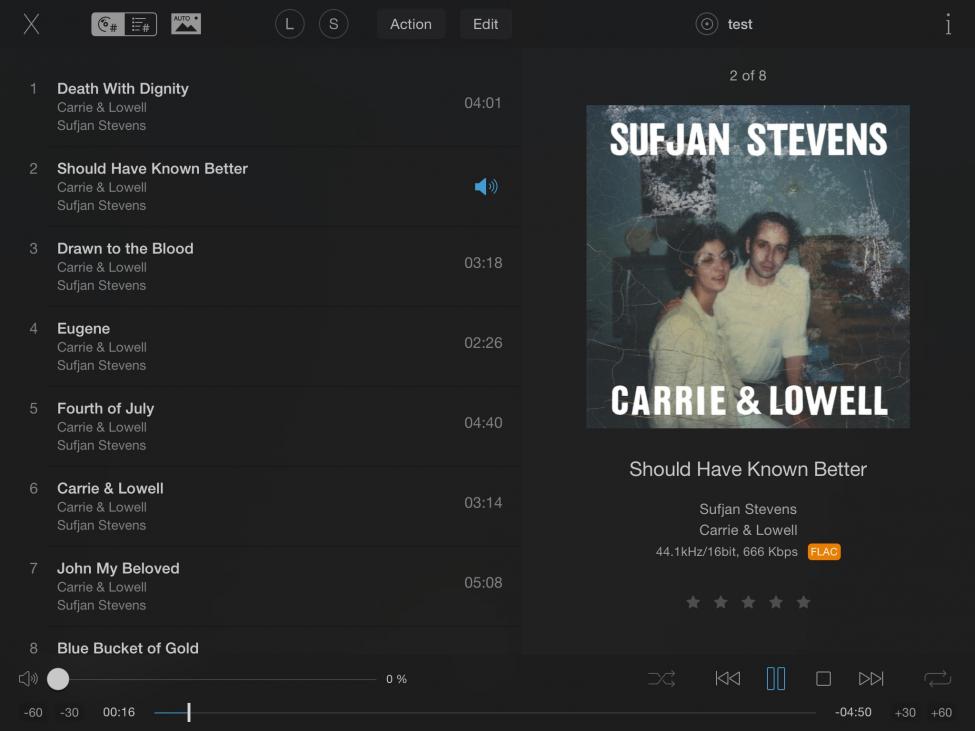975x731 pixels.
Task: Close the playlist view with the X icon
Action: pos(31,24)
